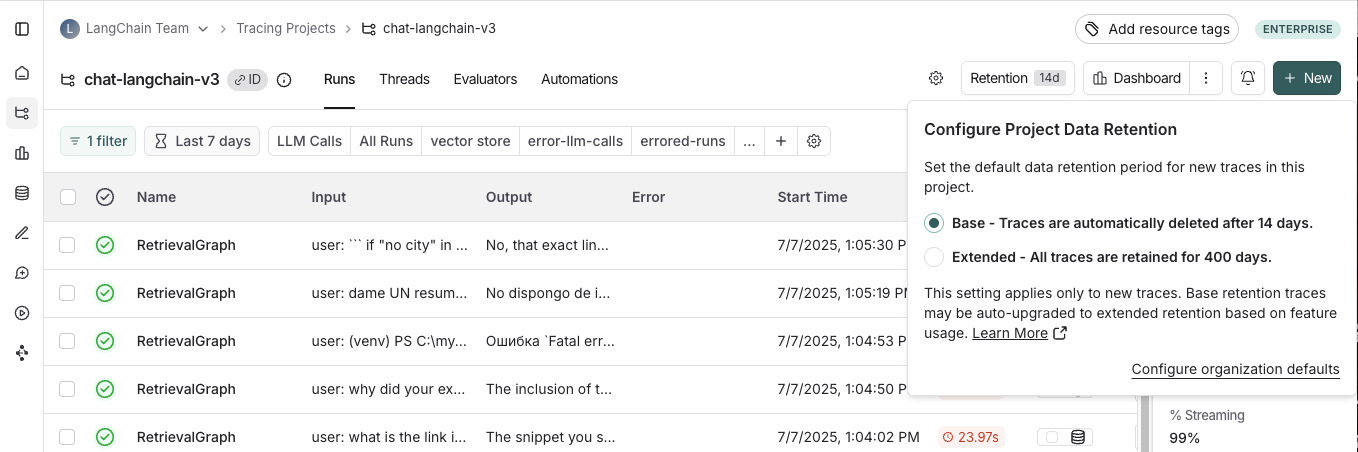Click the Name column header

156,197
